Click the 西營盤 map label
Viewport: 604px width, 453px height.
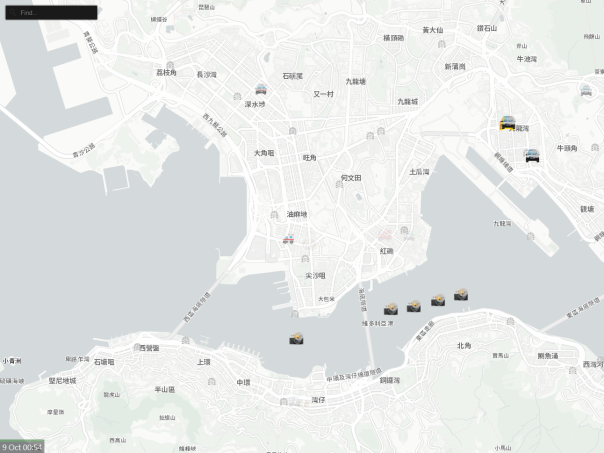coord(149,348)
